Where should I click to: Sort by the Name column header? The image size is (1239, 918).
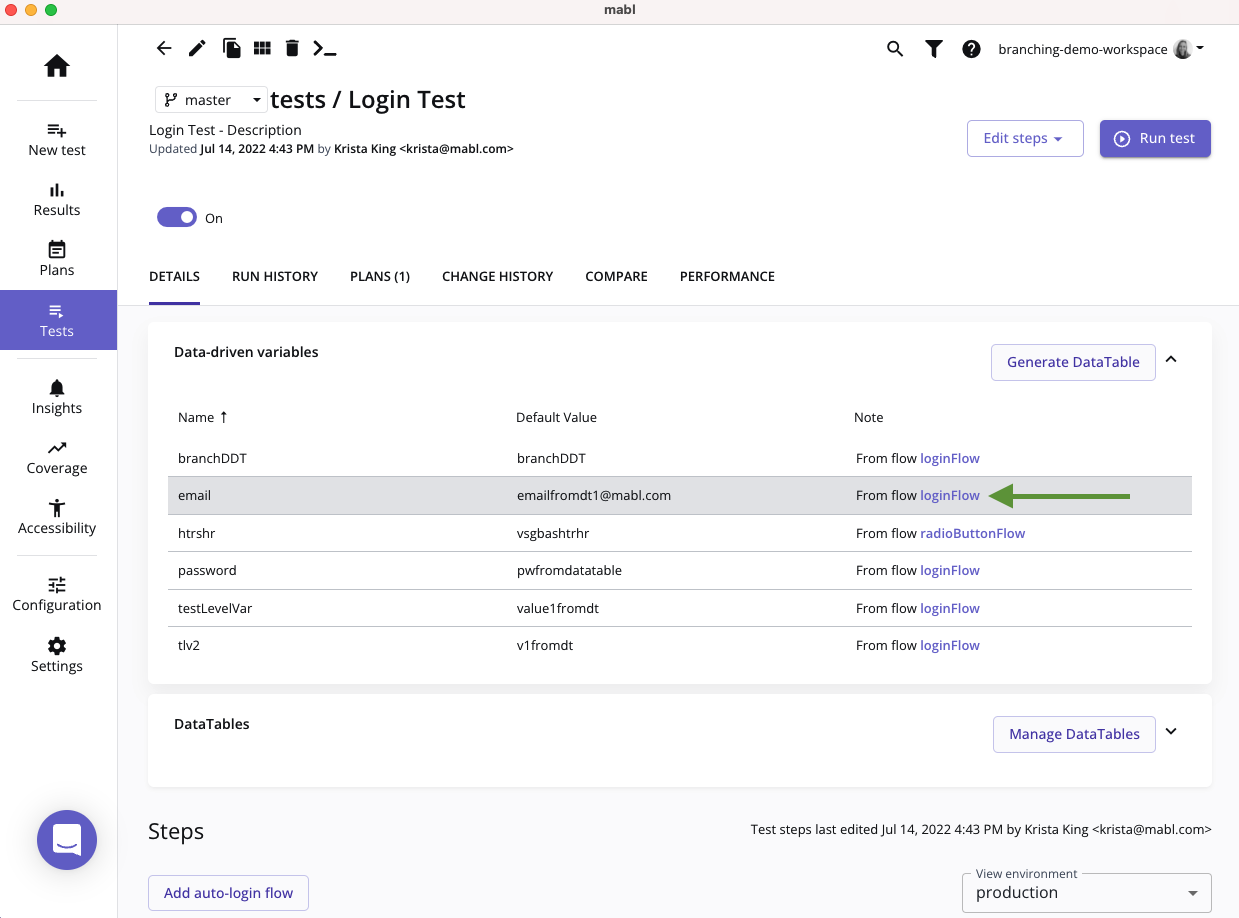tap(203, 417)
